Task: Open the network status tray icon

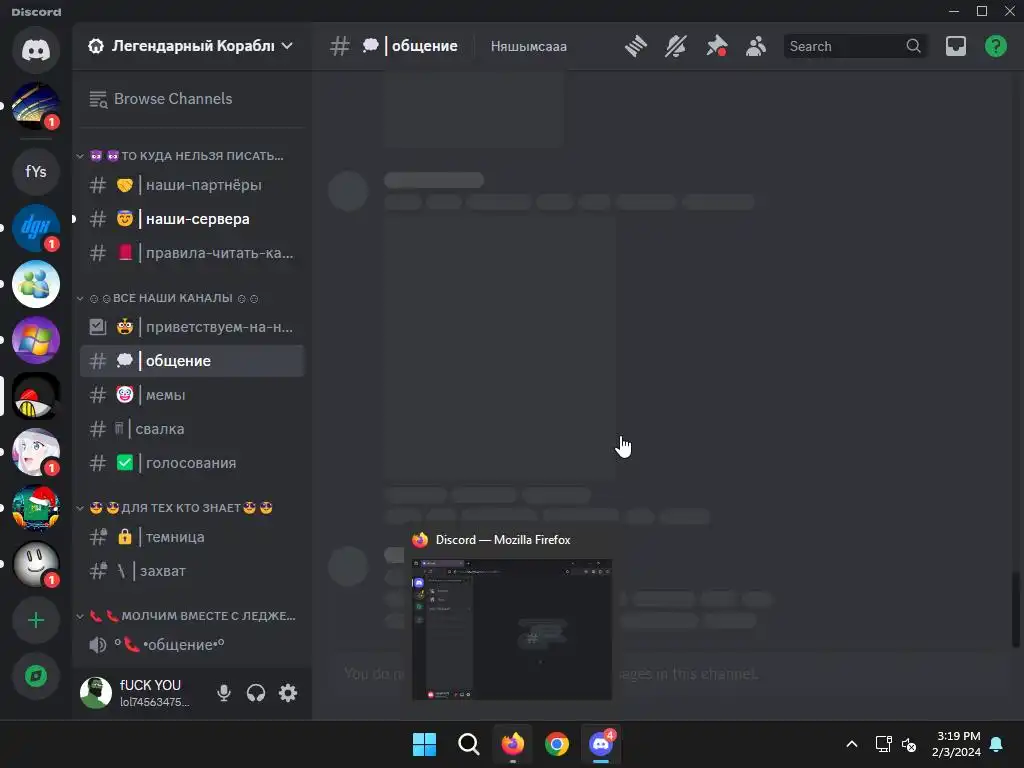Action: [883, 744]
